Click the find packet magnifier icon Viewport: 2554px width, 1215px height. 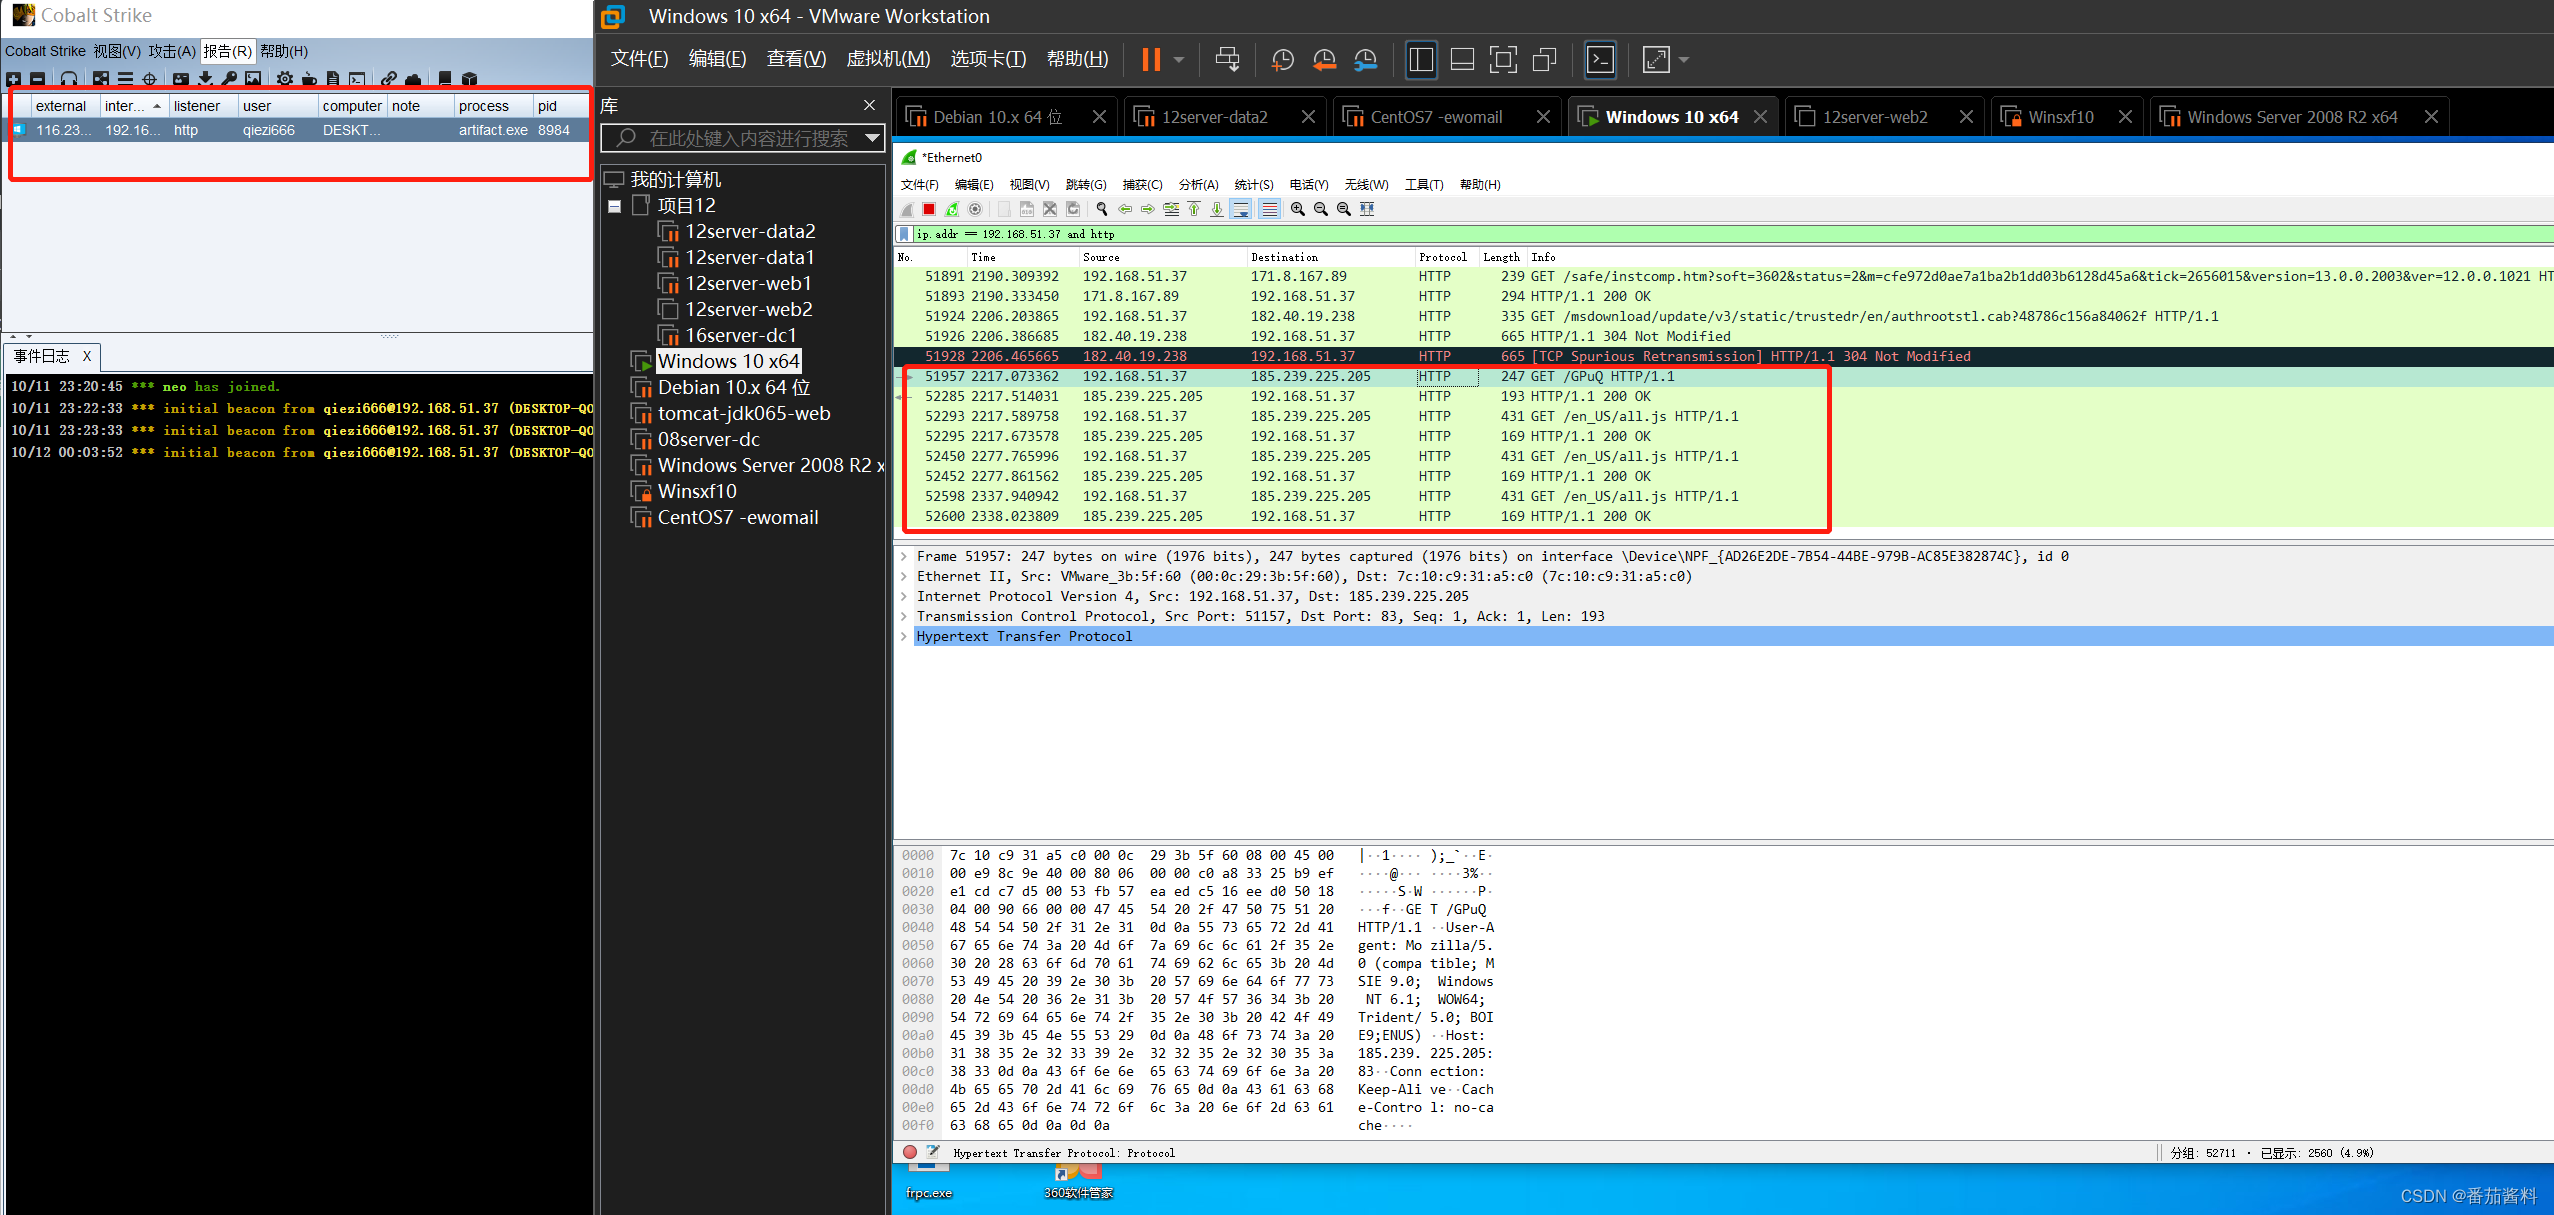coord(1102,209)
